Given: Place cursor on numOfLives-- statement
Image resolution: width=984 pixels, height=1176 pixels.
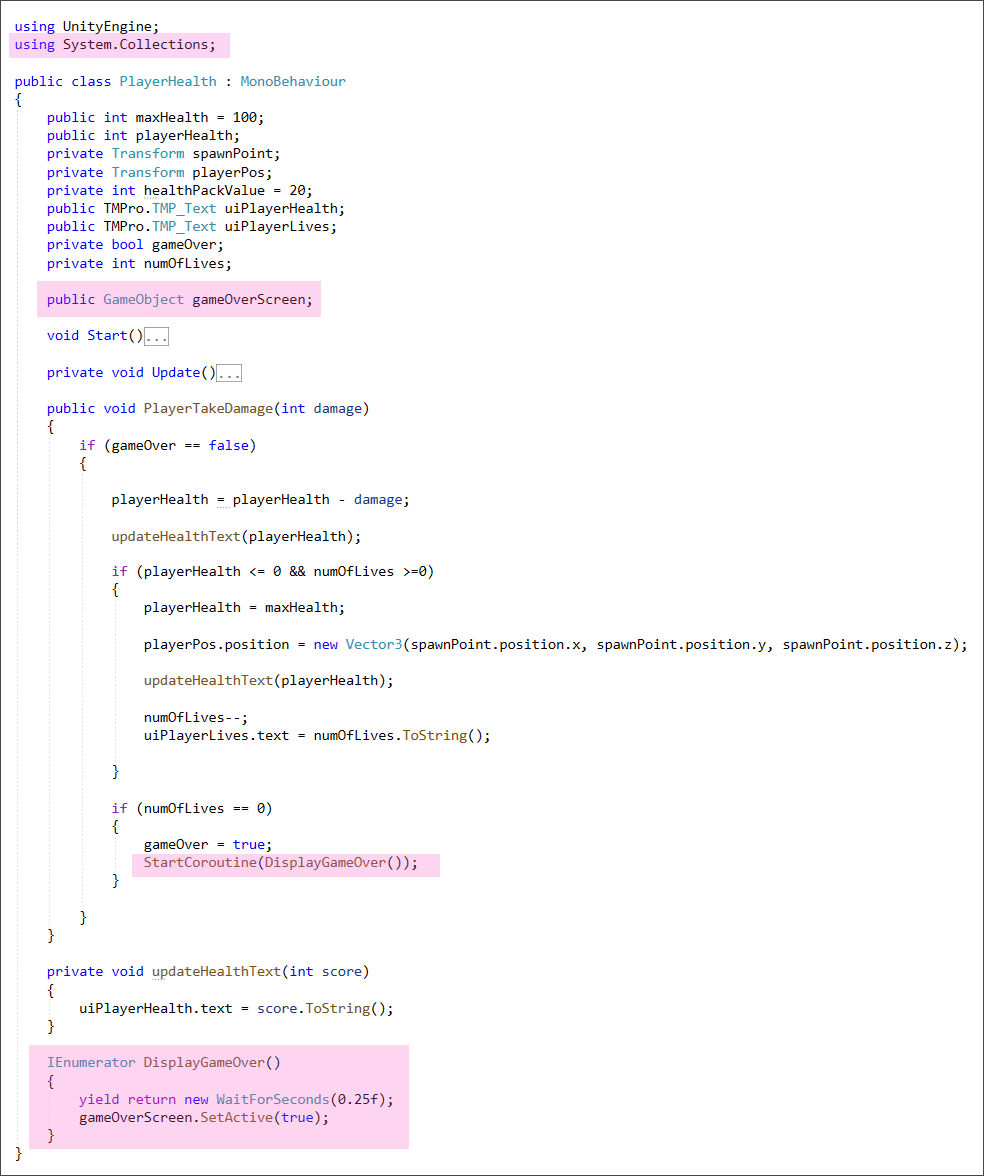Looking at the screenshot, I should click(195, 717).
